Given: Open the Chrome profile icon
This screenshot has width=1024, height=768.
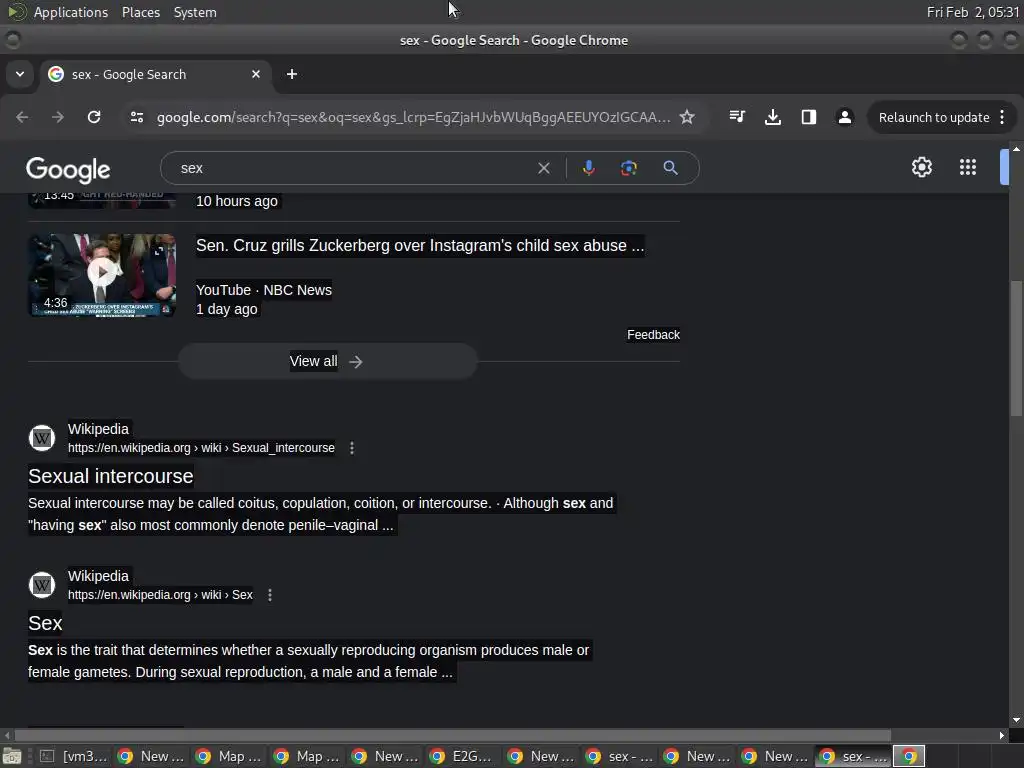Looking at the screenshot, I should pyautogui.click(x=844, y=118).
